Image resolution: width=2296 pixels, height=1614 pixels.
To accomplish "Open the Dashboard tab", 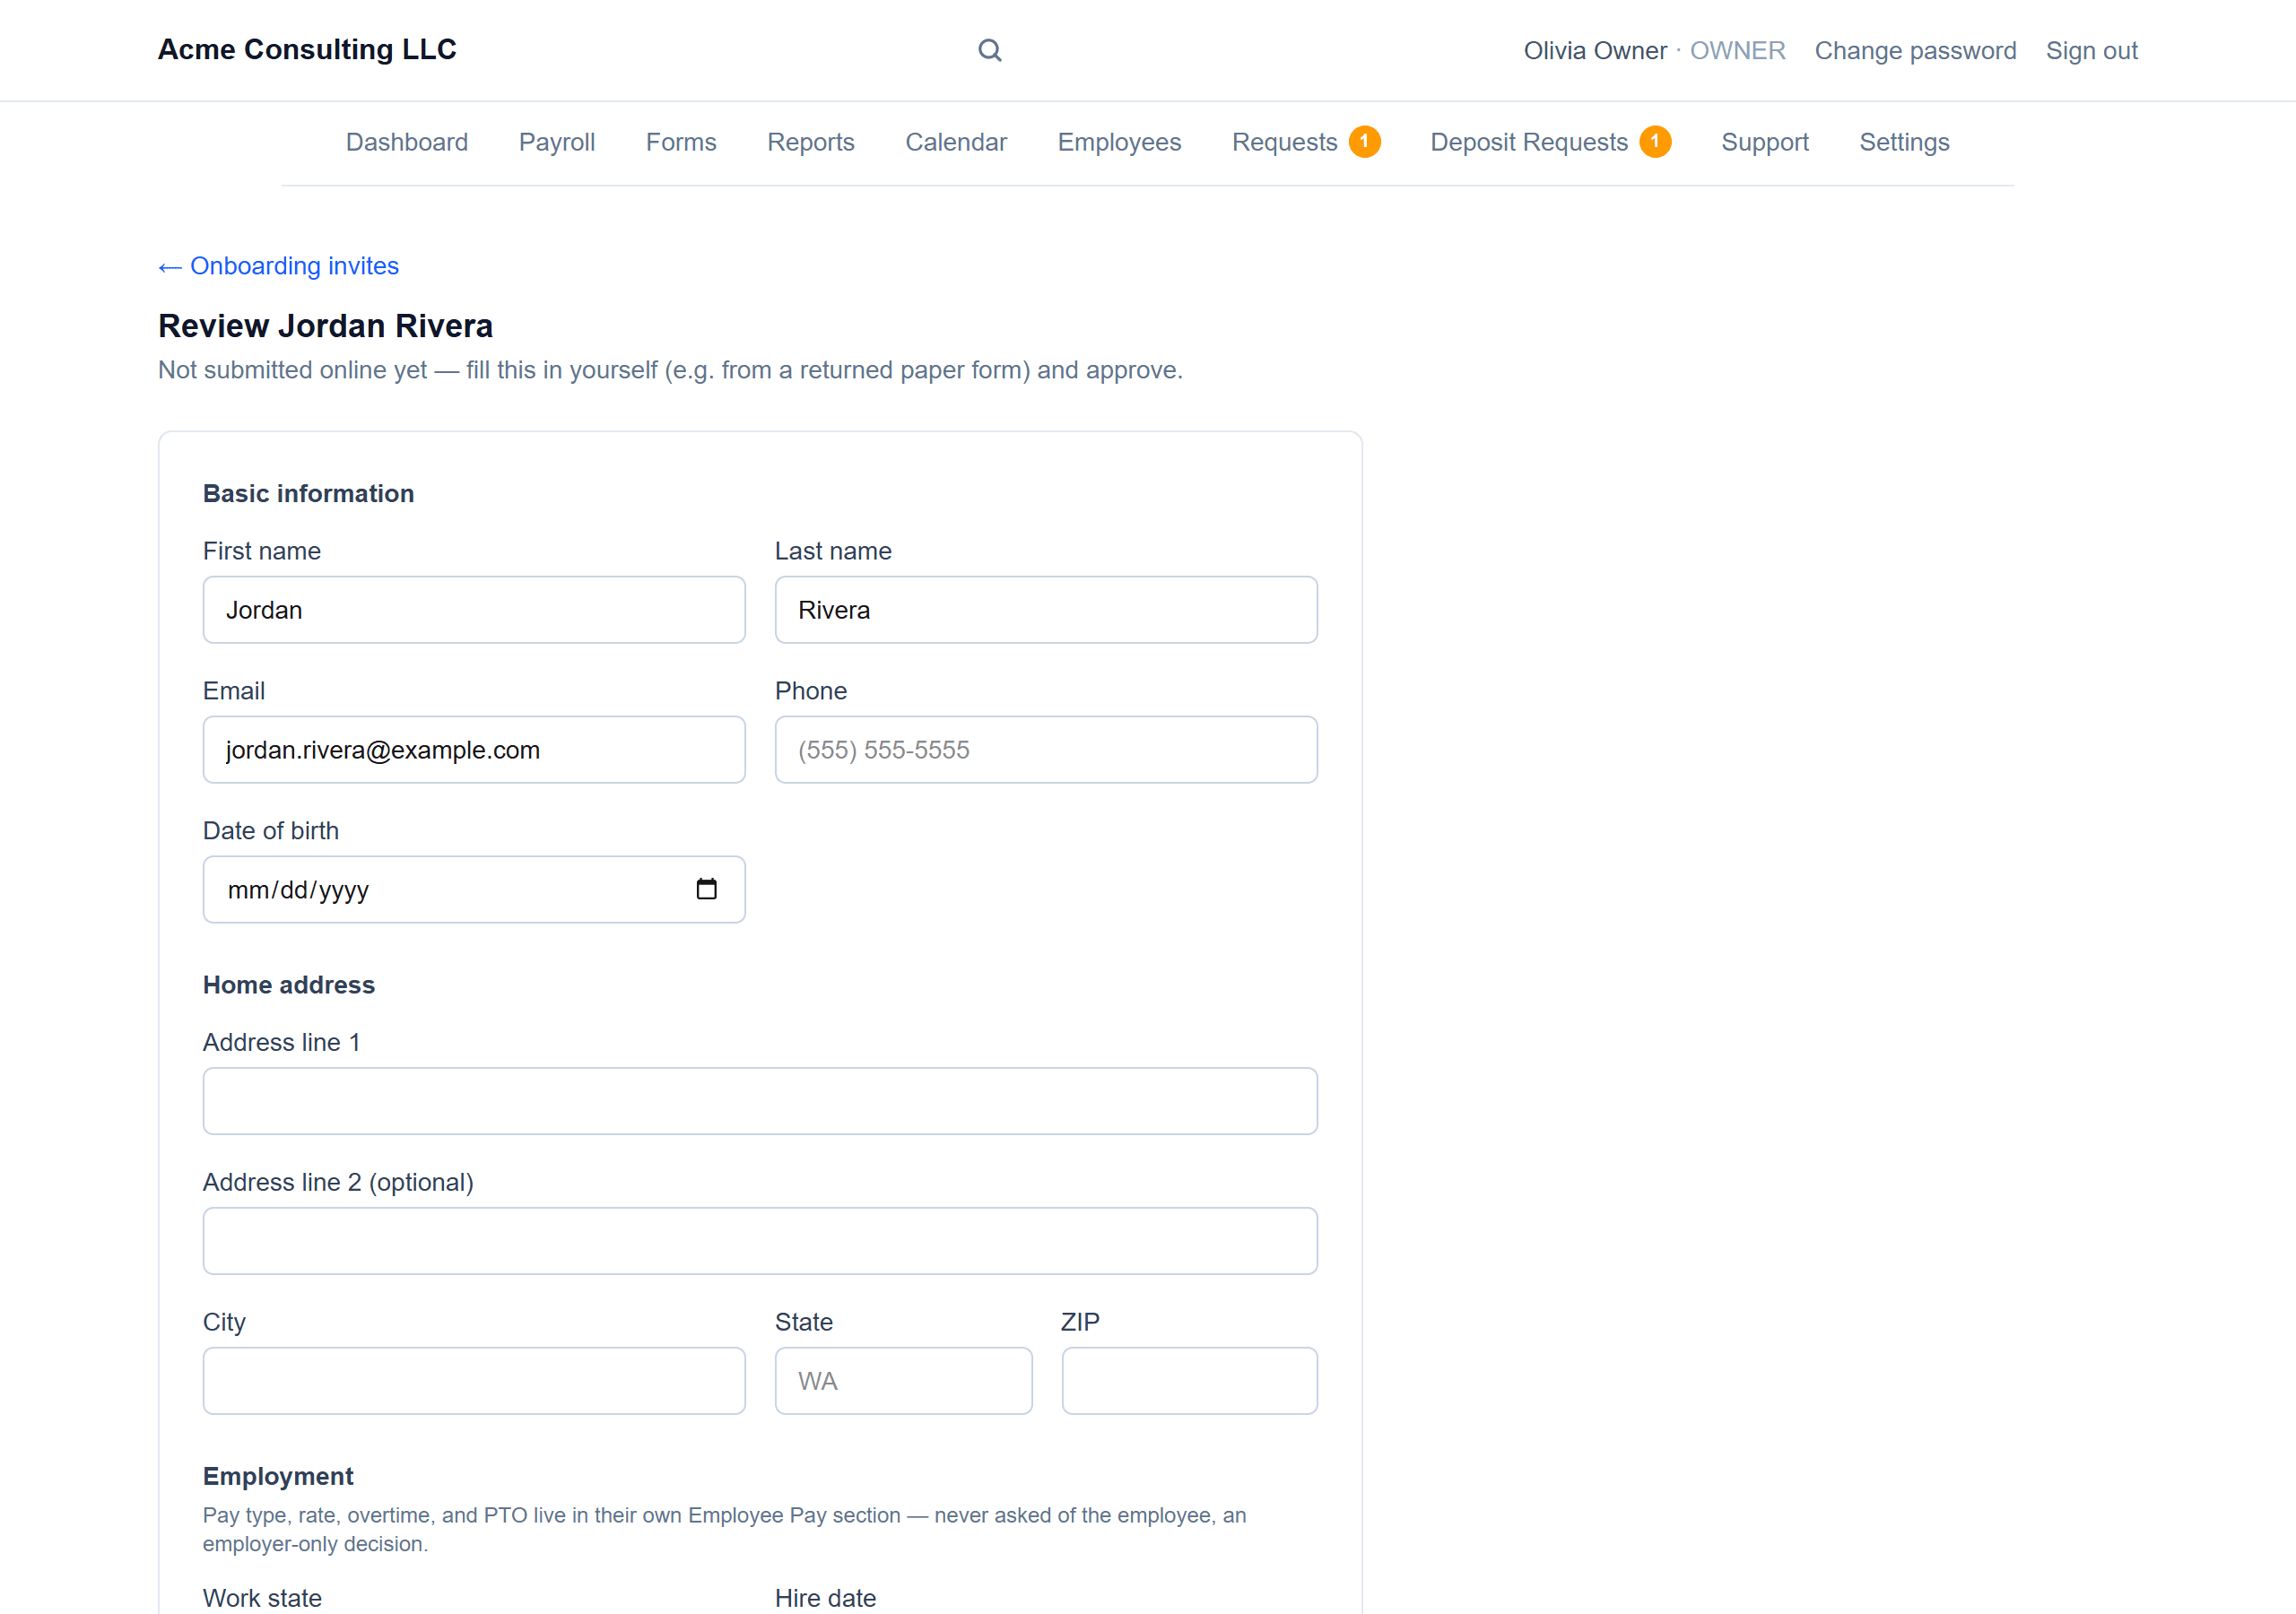I will [407, 142].
